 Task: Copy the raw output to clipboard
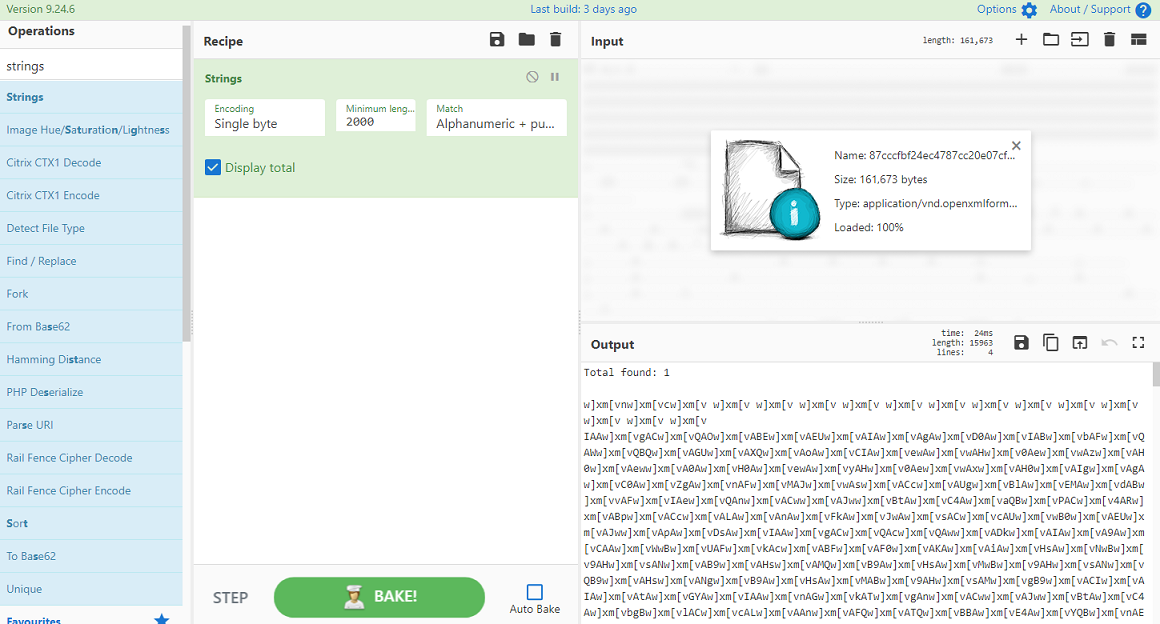click(x=1051, y=343)
